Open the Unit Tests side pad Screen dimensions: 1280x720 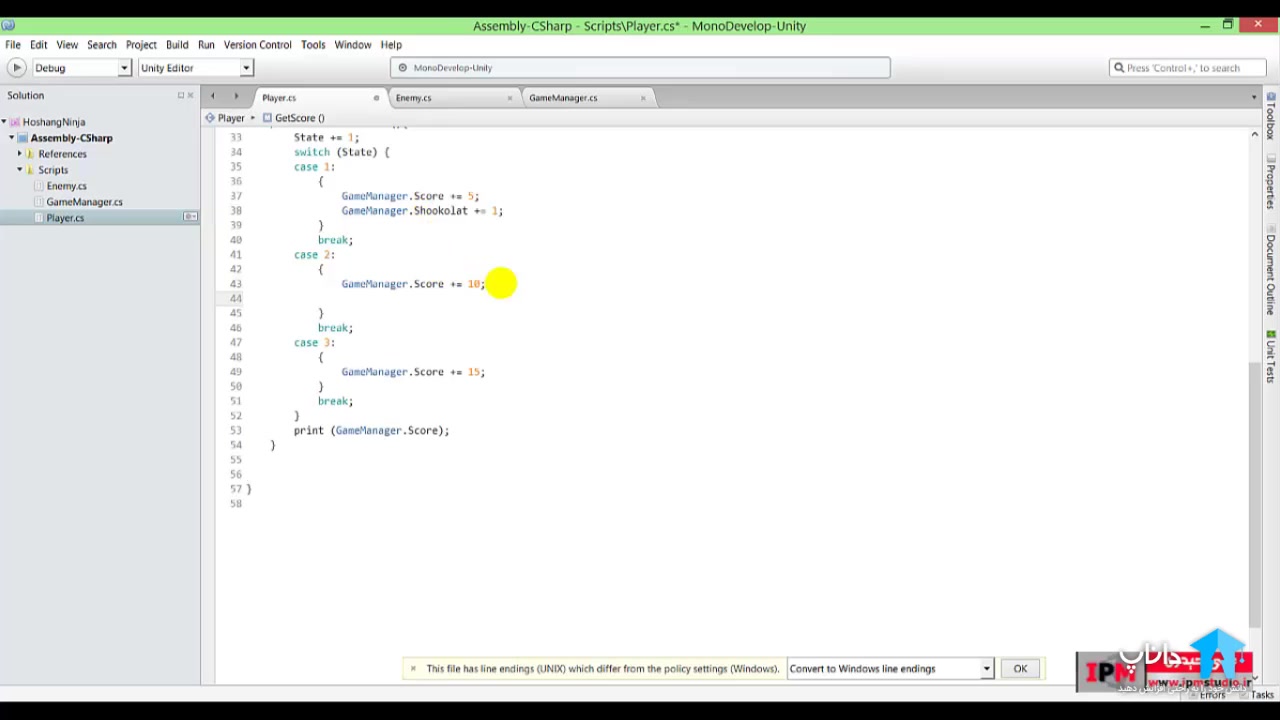point(1271,357)
